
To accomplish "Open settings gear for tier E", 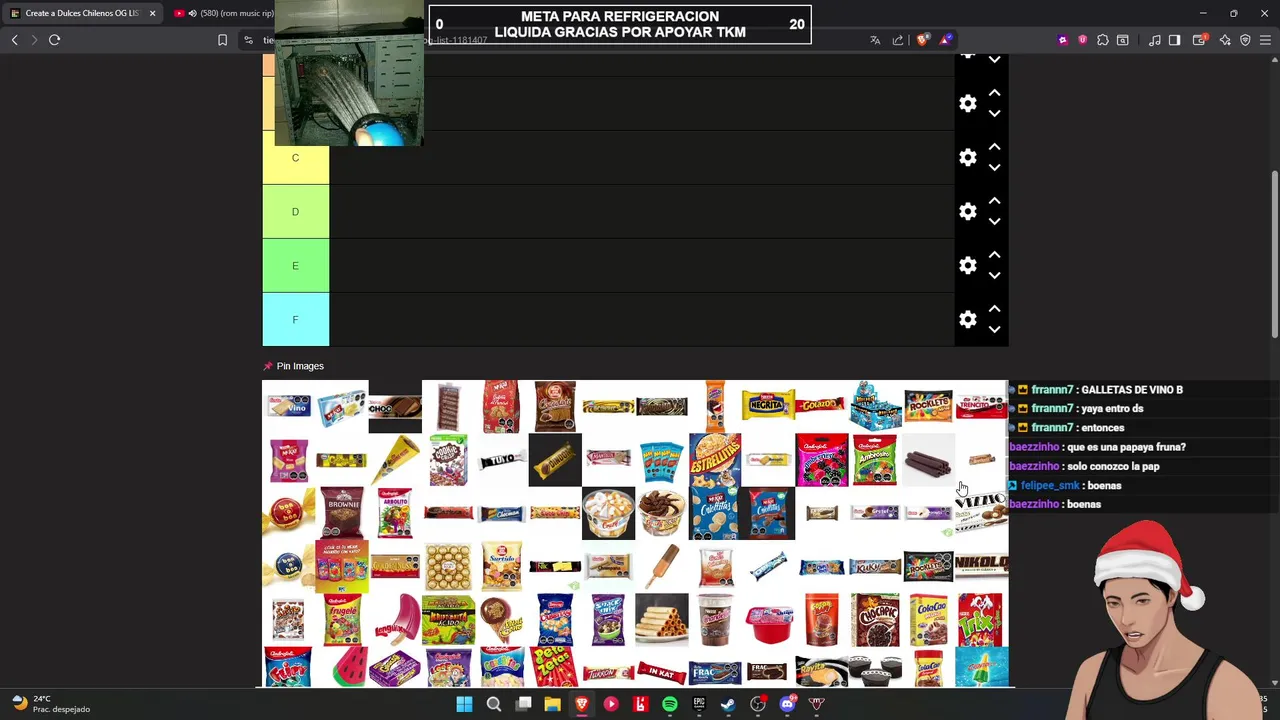I will click(x=967, y=266).
